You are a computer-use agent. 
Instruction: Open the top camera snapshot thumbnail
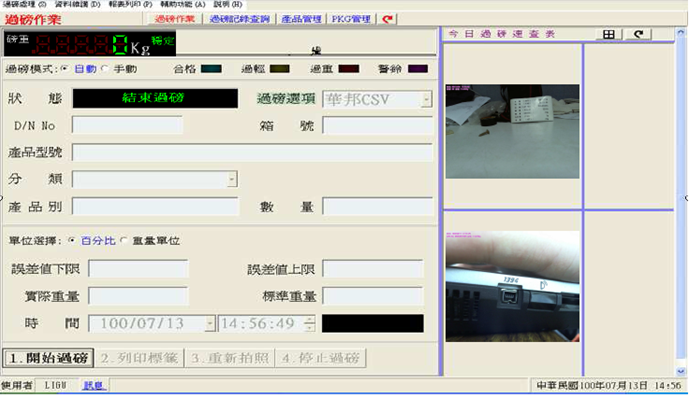click(512, 131)
